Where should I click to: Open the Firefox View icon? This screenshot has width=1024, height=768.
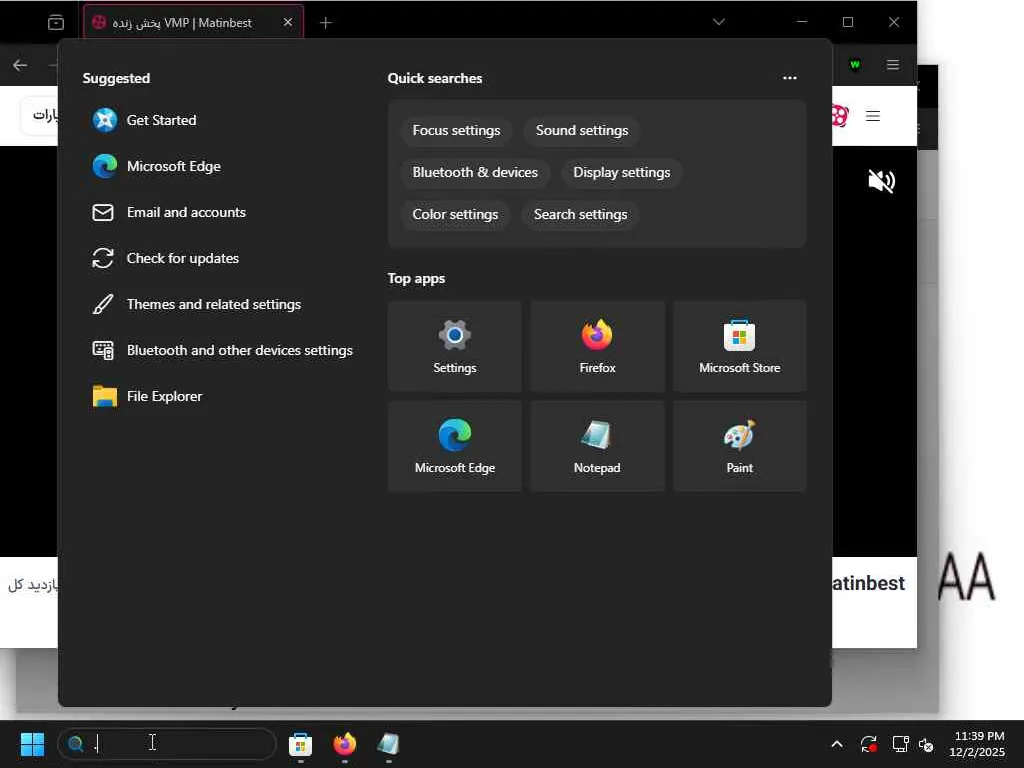pos(56,23)
